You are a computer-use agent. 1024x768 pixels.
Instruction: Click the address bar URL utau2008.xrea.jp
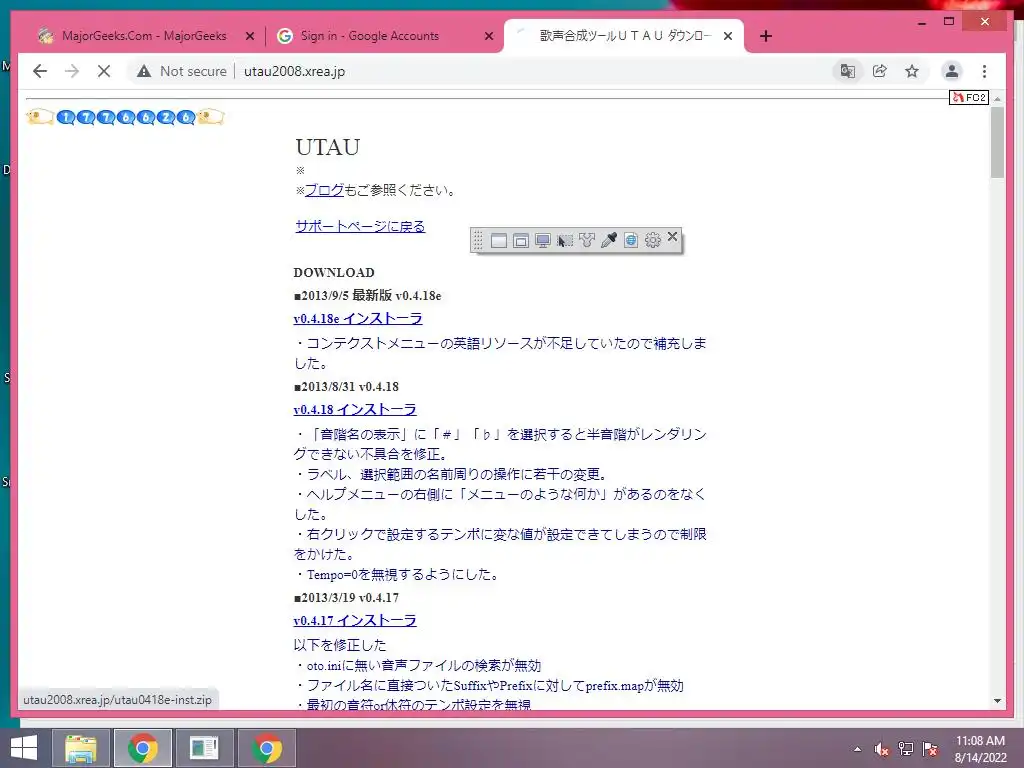click(295, 71)
